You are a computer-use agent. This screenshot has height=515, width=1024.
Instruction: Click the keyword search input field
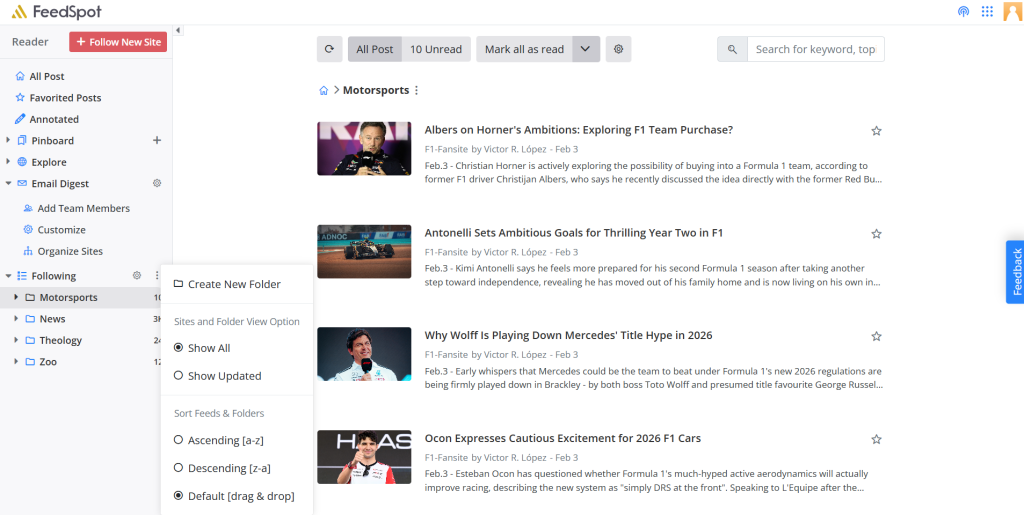pos(814,49)
